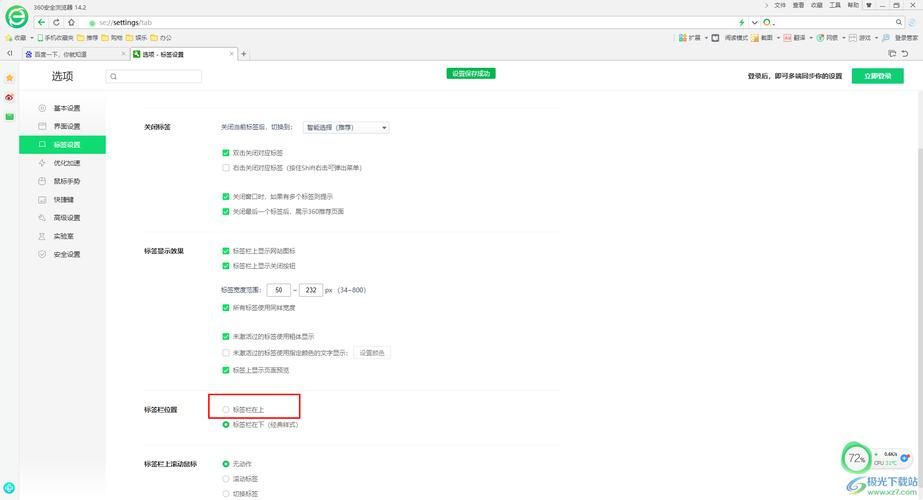Open the 工具 menu in title bar

point(834,5)
